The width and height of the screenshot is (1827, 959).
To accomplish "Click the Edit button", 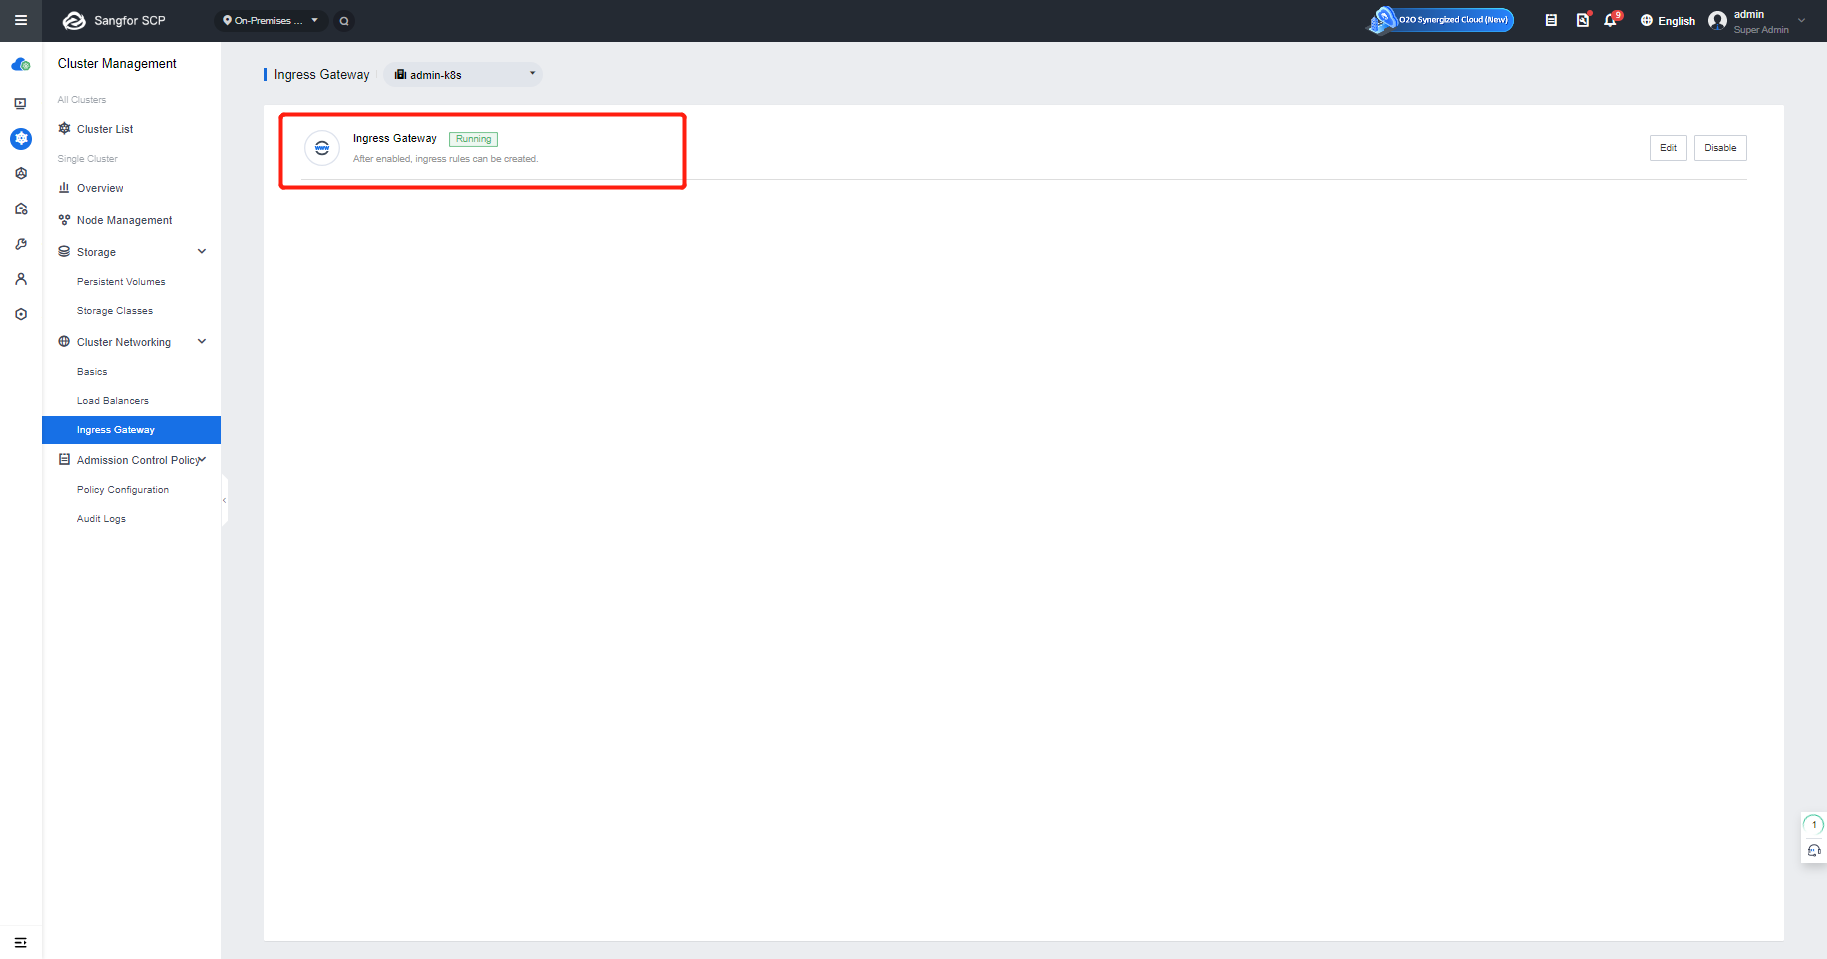I will point(1668,148).
